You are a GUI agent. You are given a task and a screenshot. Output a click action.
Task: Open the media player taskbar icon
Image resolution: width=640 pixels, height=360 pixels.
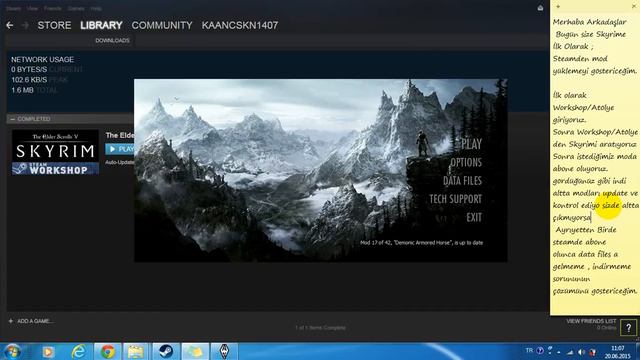click(48, 351)
